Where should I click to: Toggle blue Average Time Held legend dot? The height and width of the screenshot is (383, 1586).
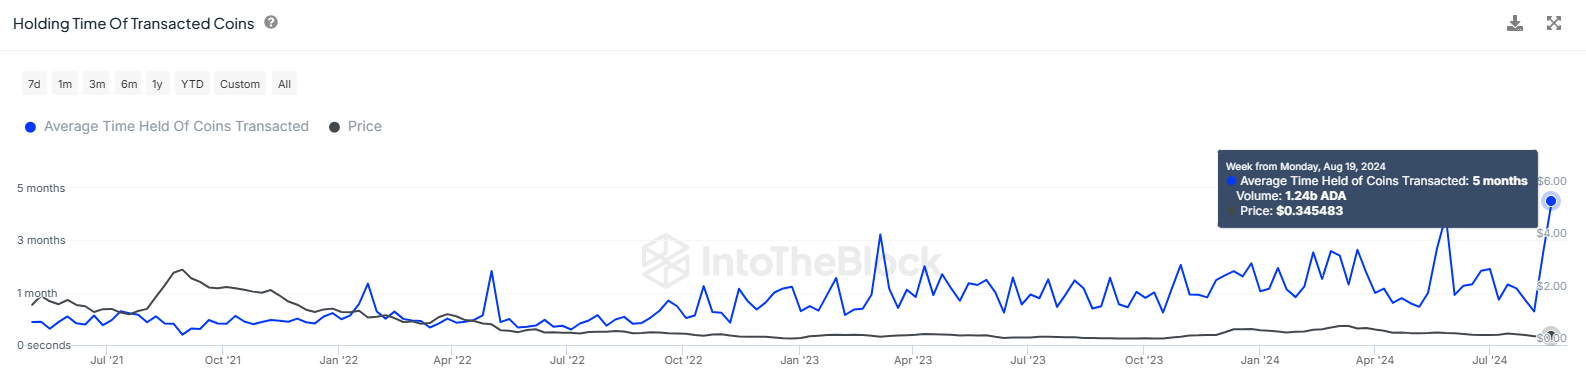pyautogui.click(x=30, y=127)
